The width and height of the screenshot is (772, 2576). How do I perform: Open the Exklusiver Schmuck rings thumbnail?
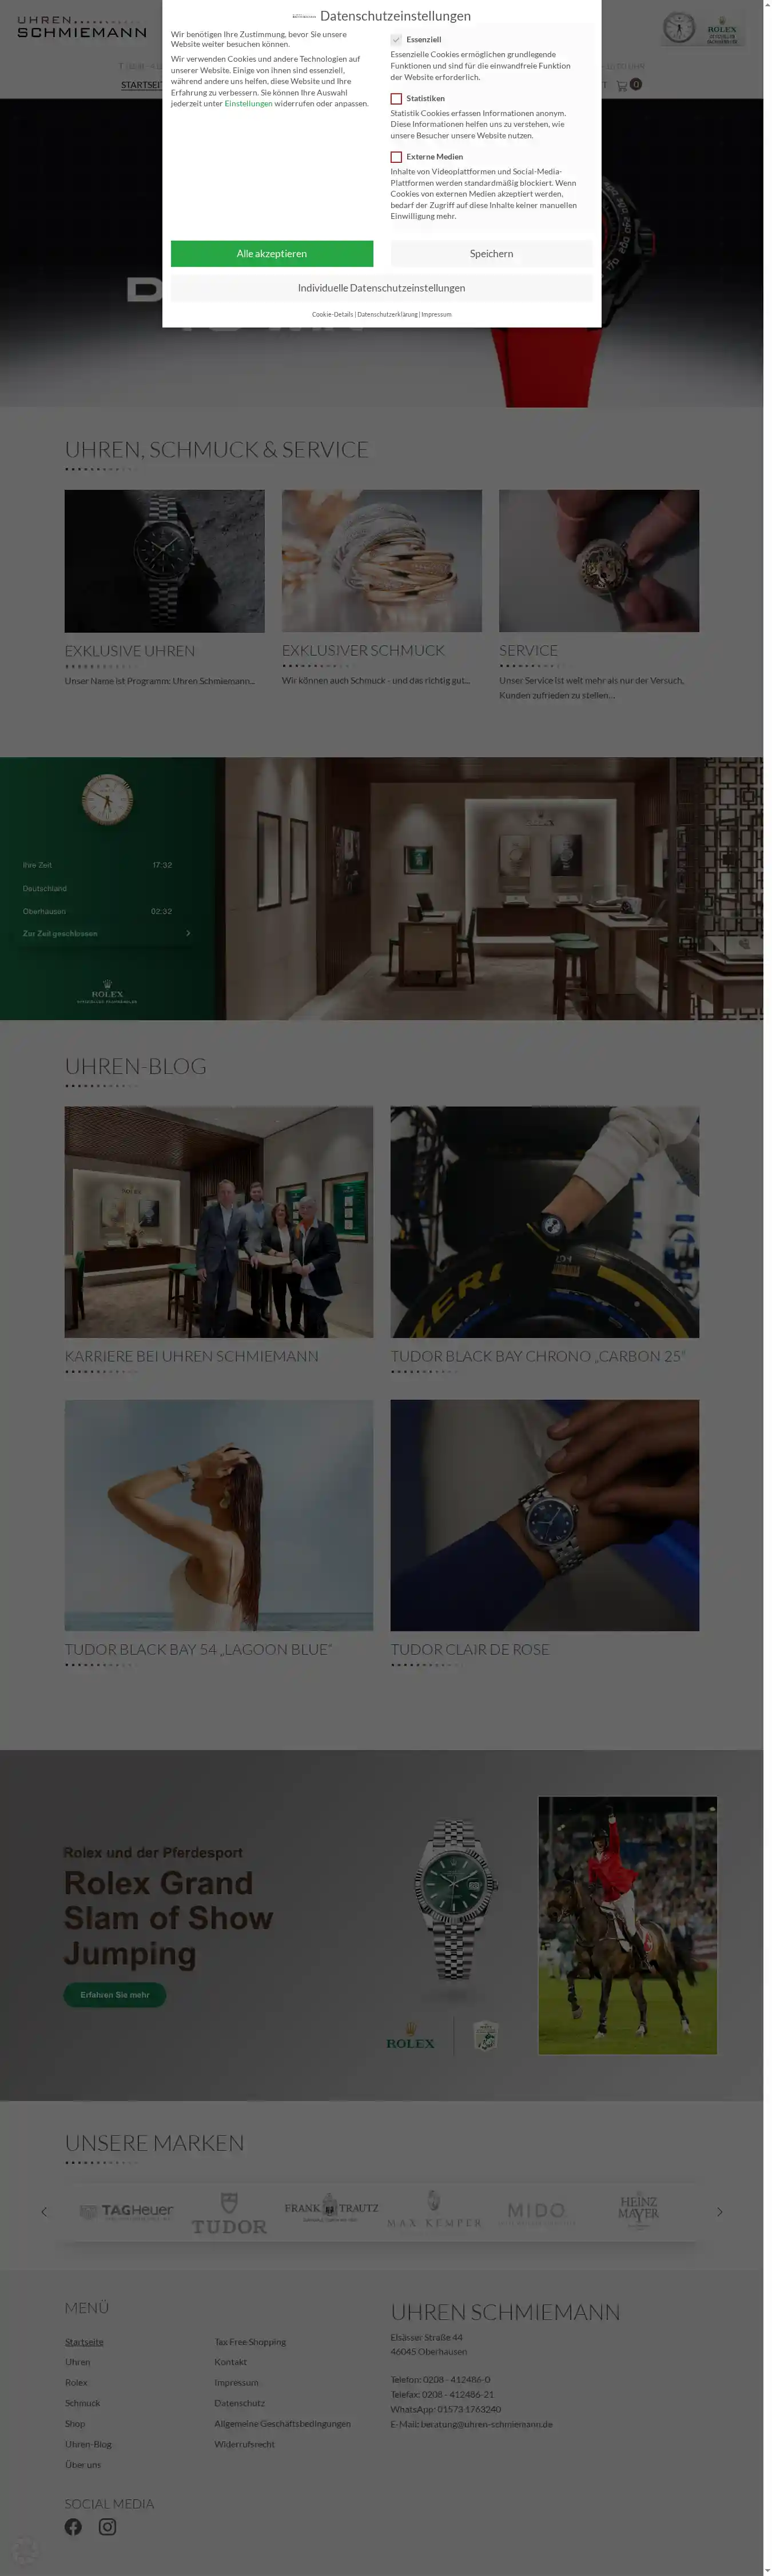click(x=382, y=561)
